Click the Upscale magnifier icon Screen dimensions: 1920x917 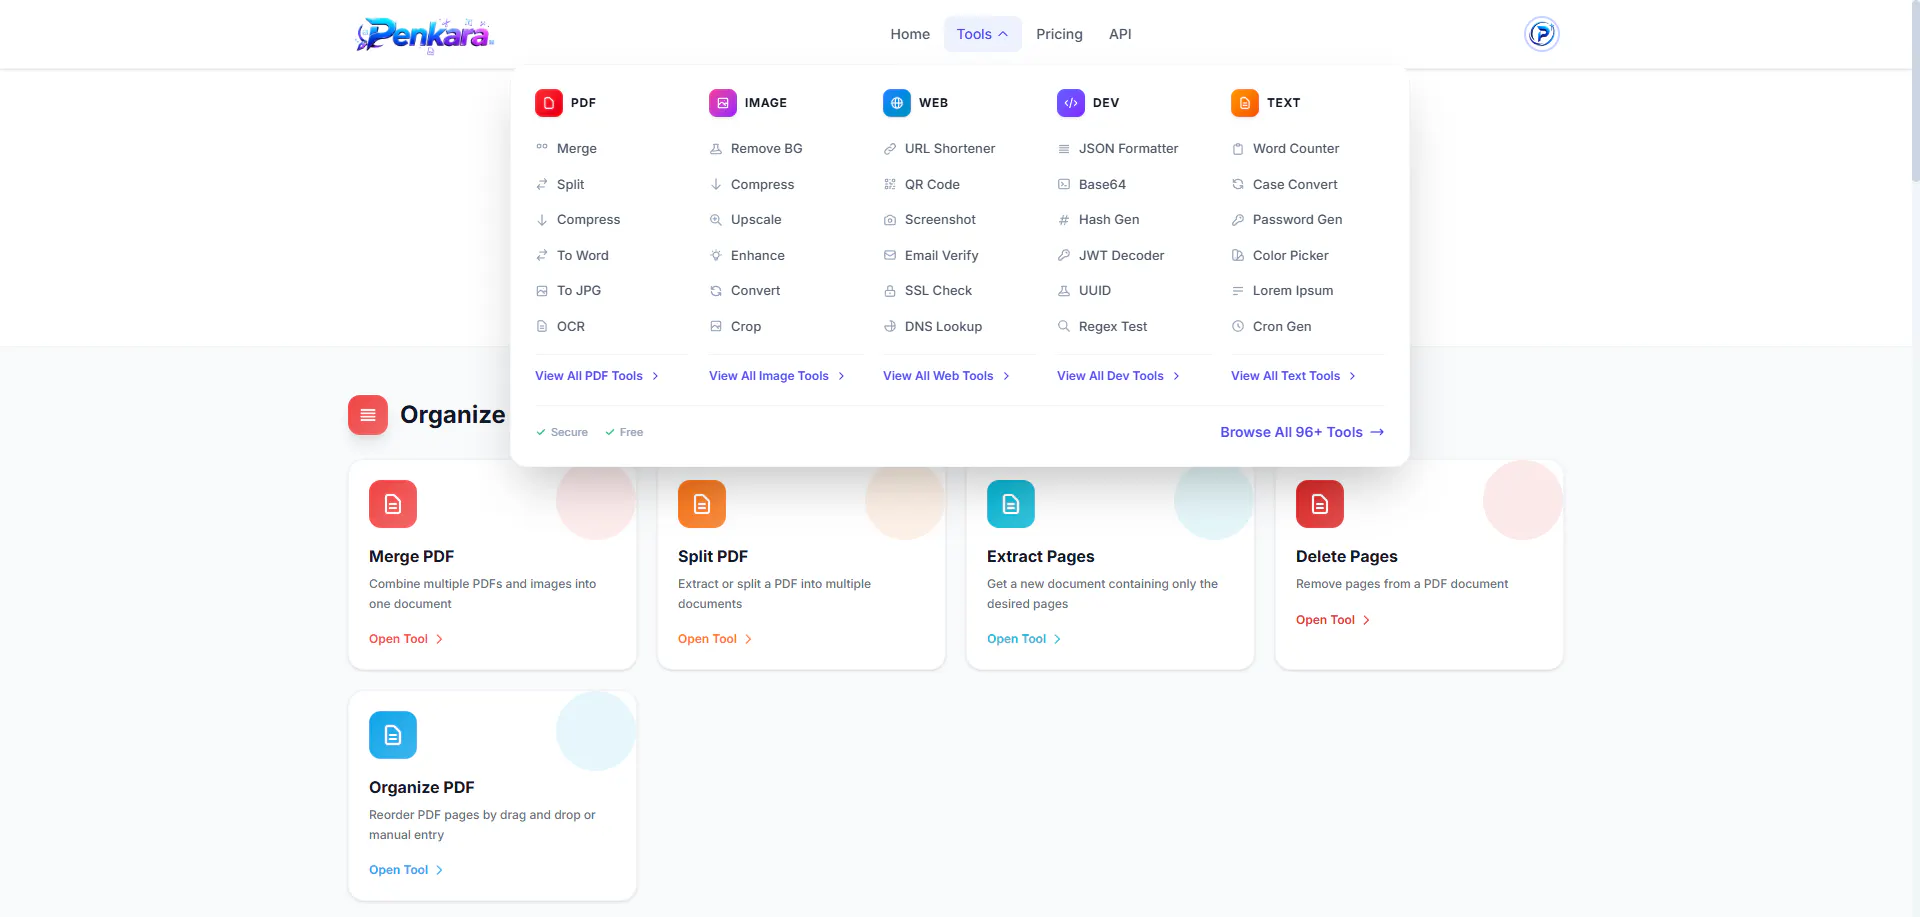(x=716, y=220)
